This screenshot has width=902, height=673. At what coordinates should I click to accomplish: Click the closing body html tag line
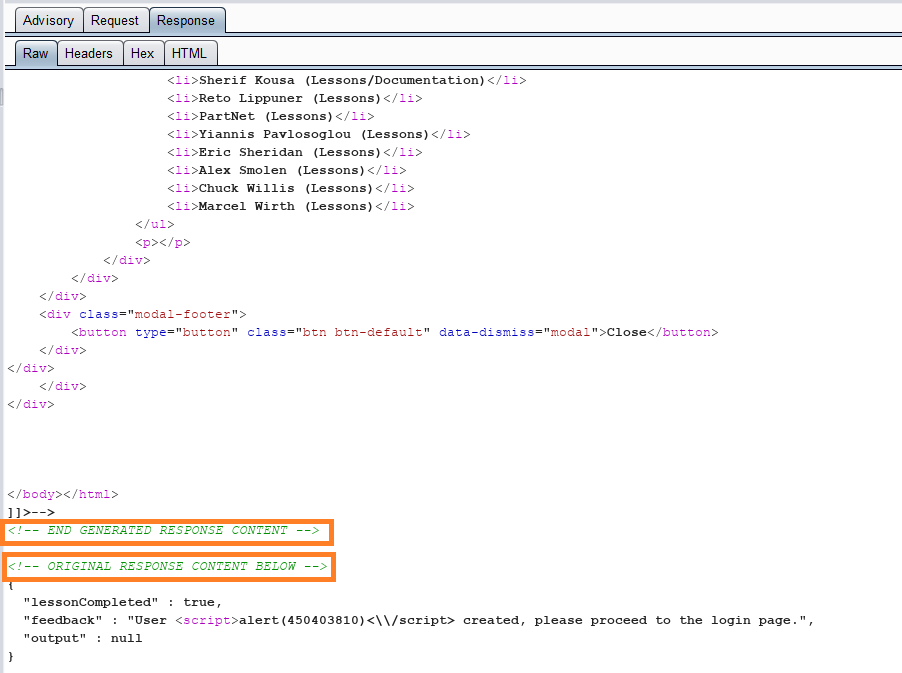(63, 495)
